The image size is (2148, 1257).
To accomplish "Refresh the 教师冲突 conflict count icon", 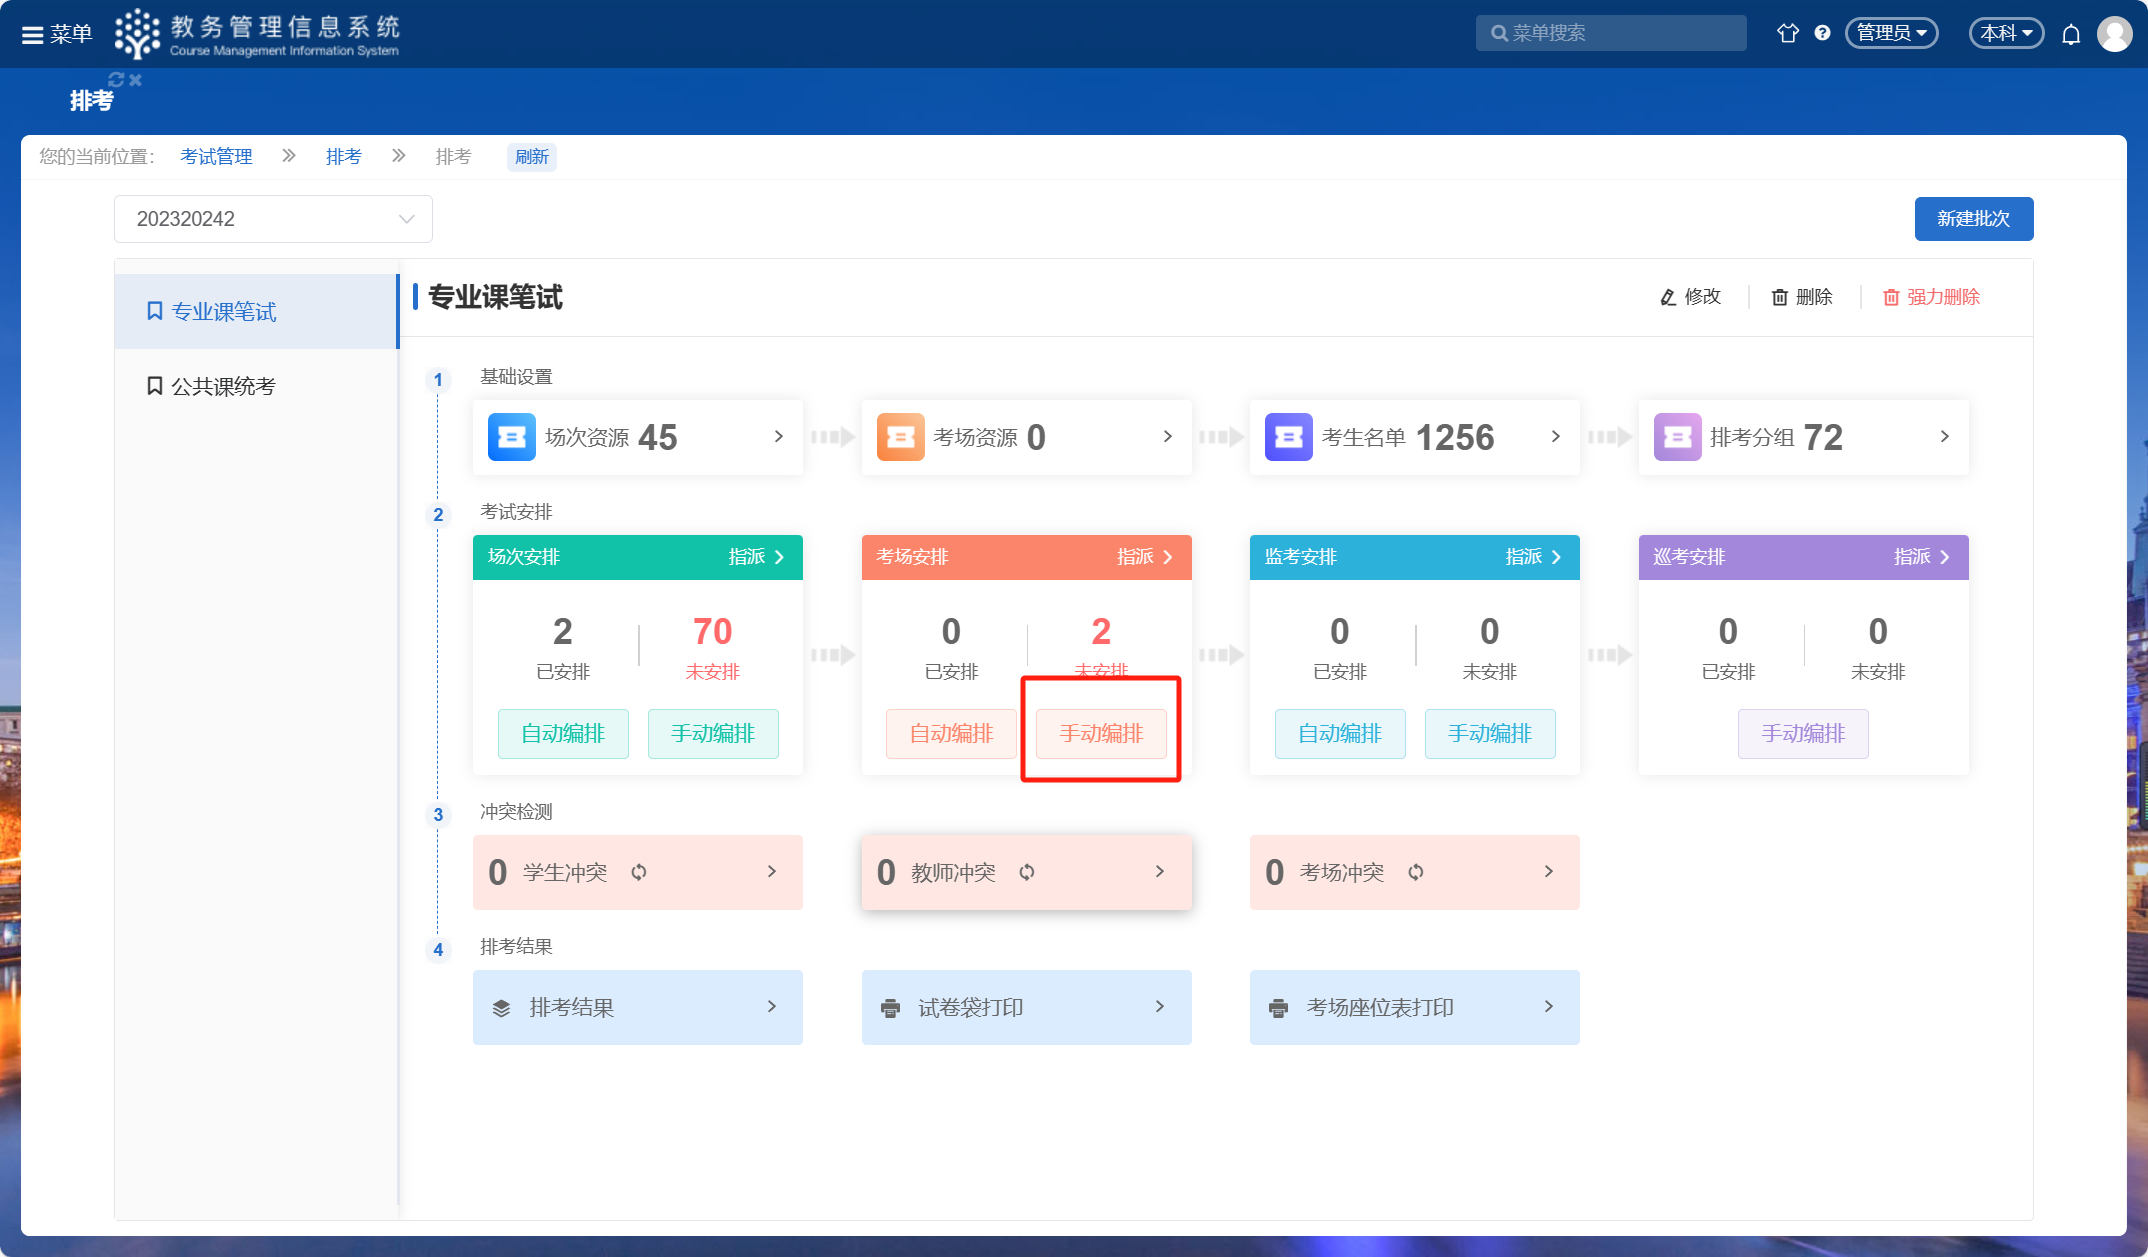I will pos(1027,872).
